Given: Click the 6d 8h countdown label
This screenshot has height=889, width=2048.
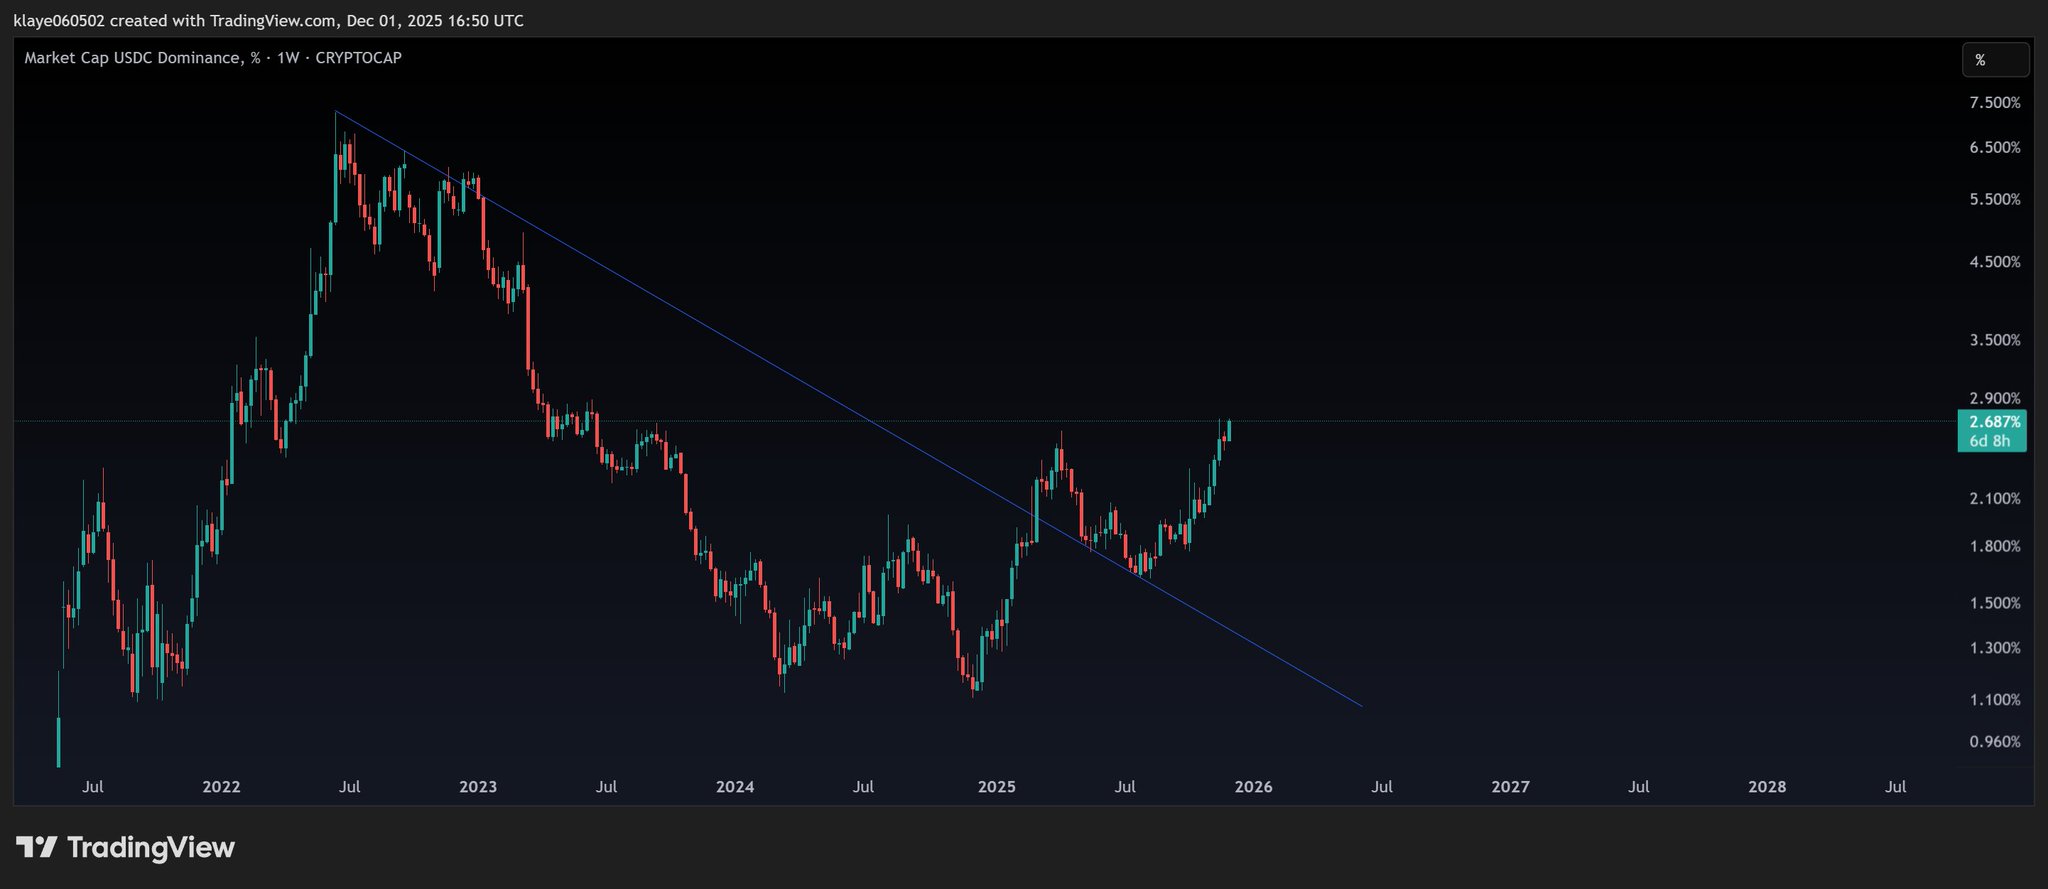Looking at the screenshot, I should pos(1990,441).
